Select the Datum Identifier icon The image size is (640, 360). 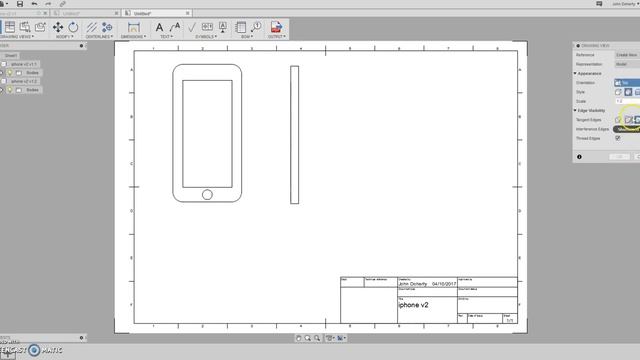pyautogui.click(x=223, y=27)
